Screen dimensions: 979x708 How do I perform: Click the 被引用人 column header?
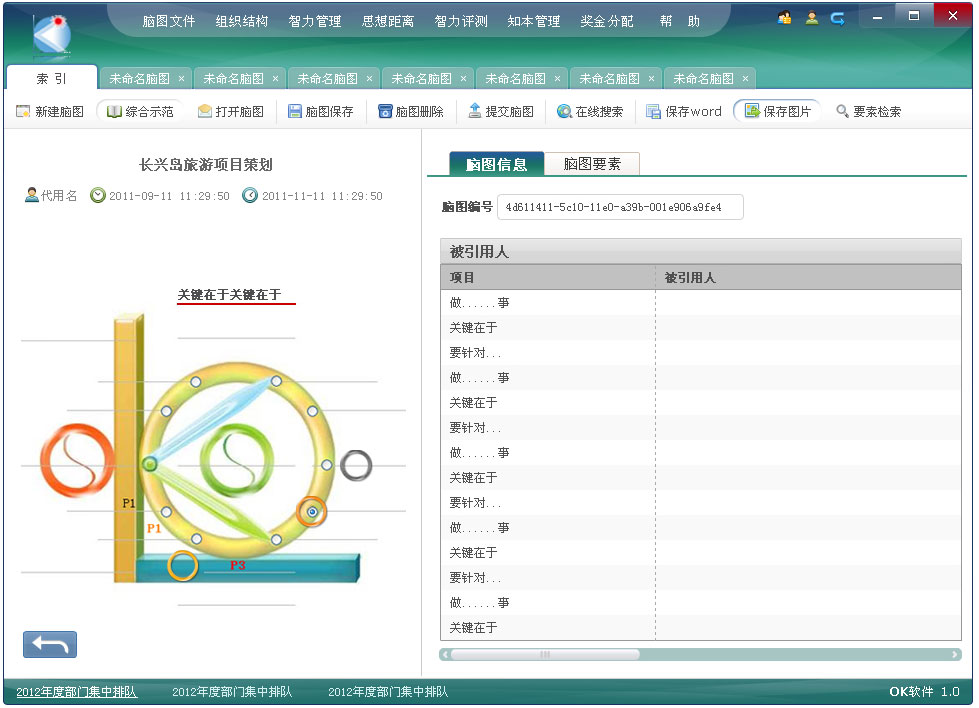tap(809, 277)
